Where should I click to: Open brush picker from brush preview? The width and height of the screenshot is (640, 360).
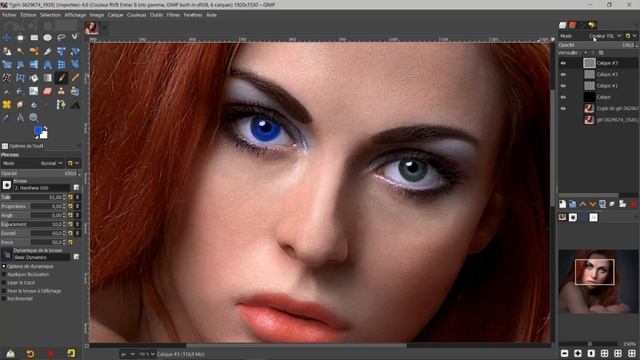tap(7, 185)
